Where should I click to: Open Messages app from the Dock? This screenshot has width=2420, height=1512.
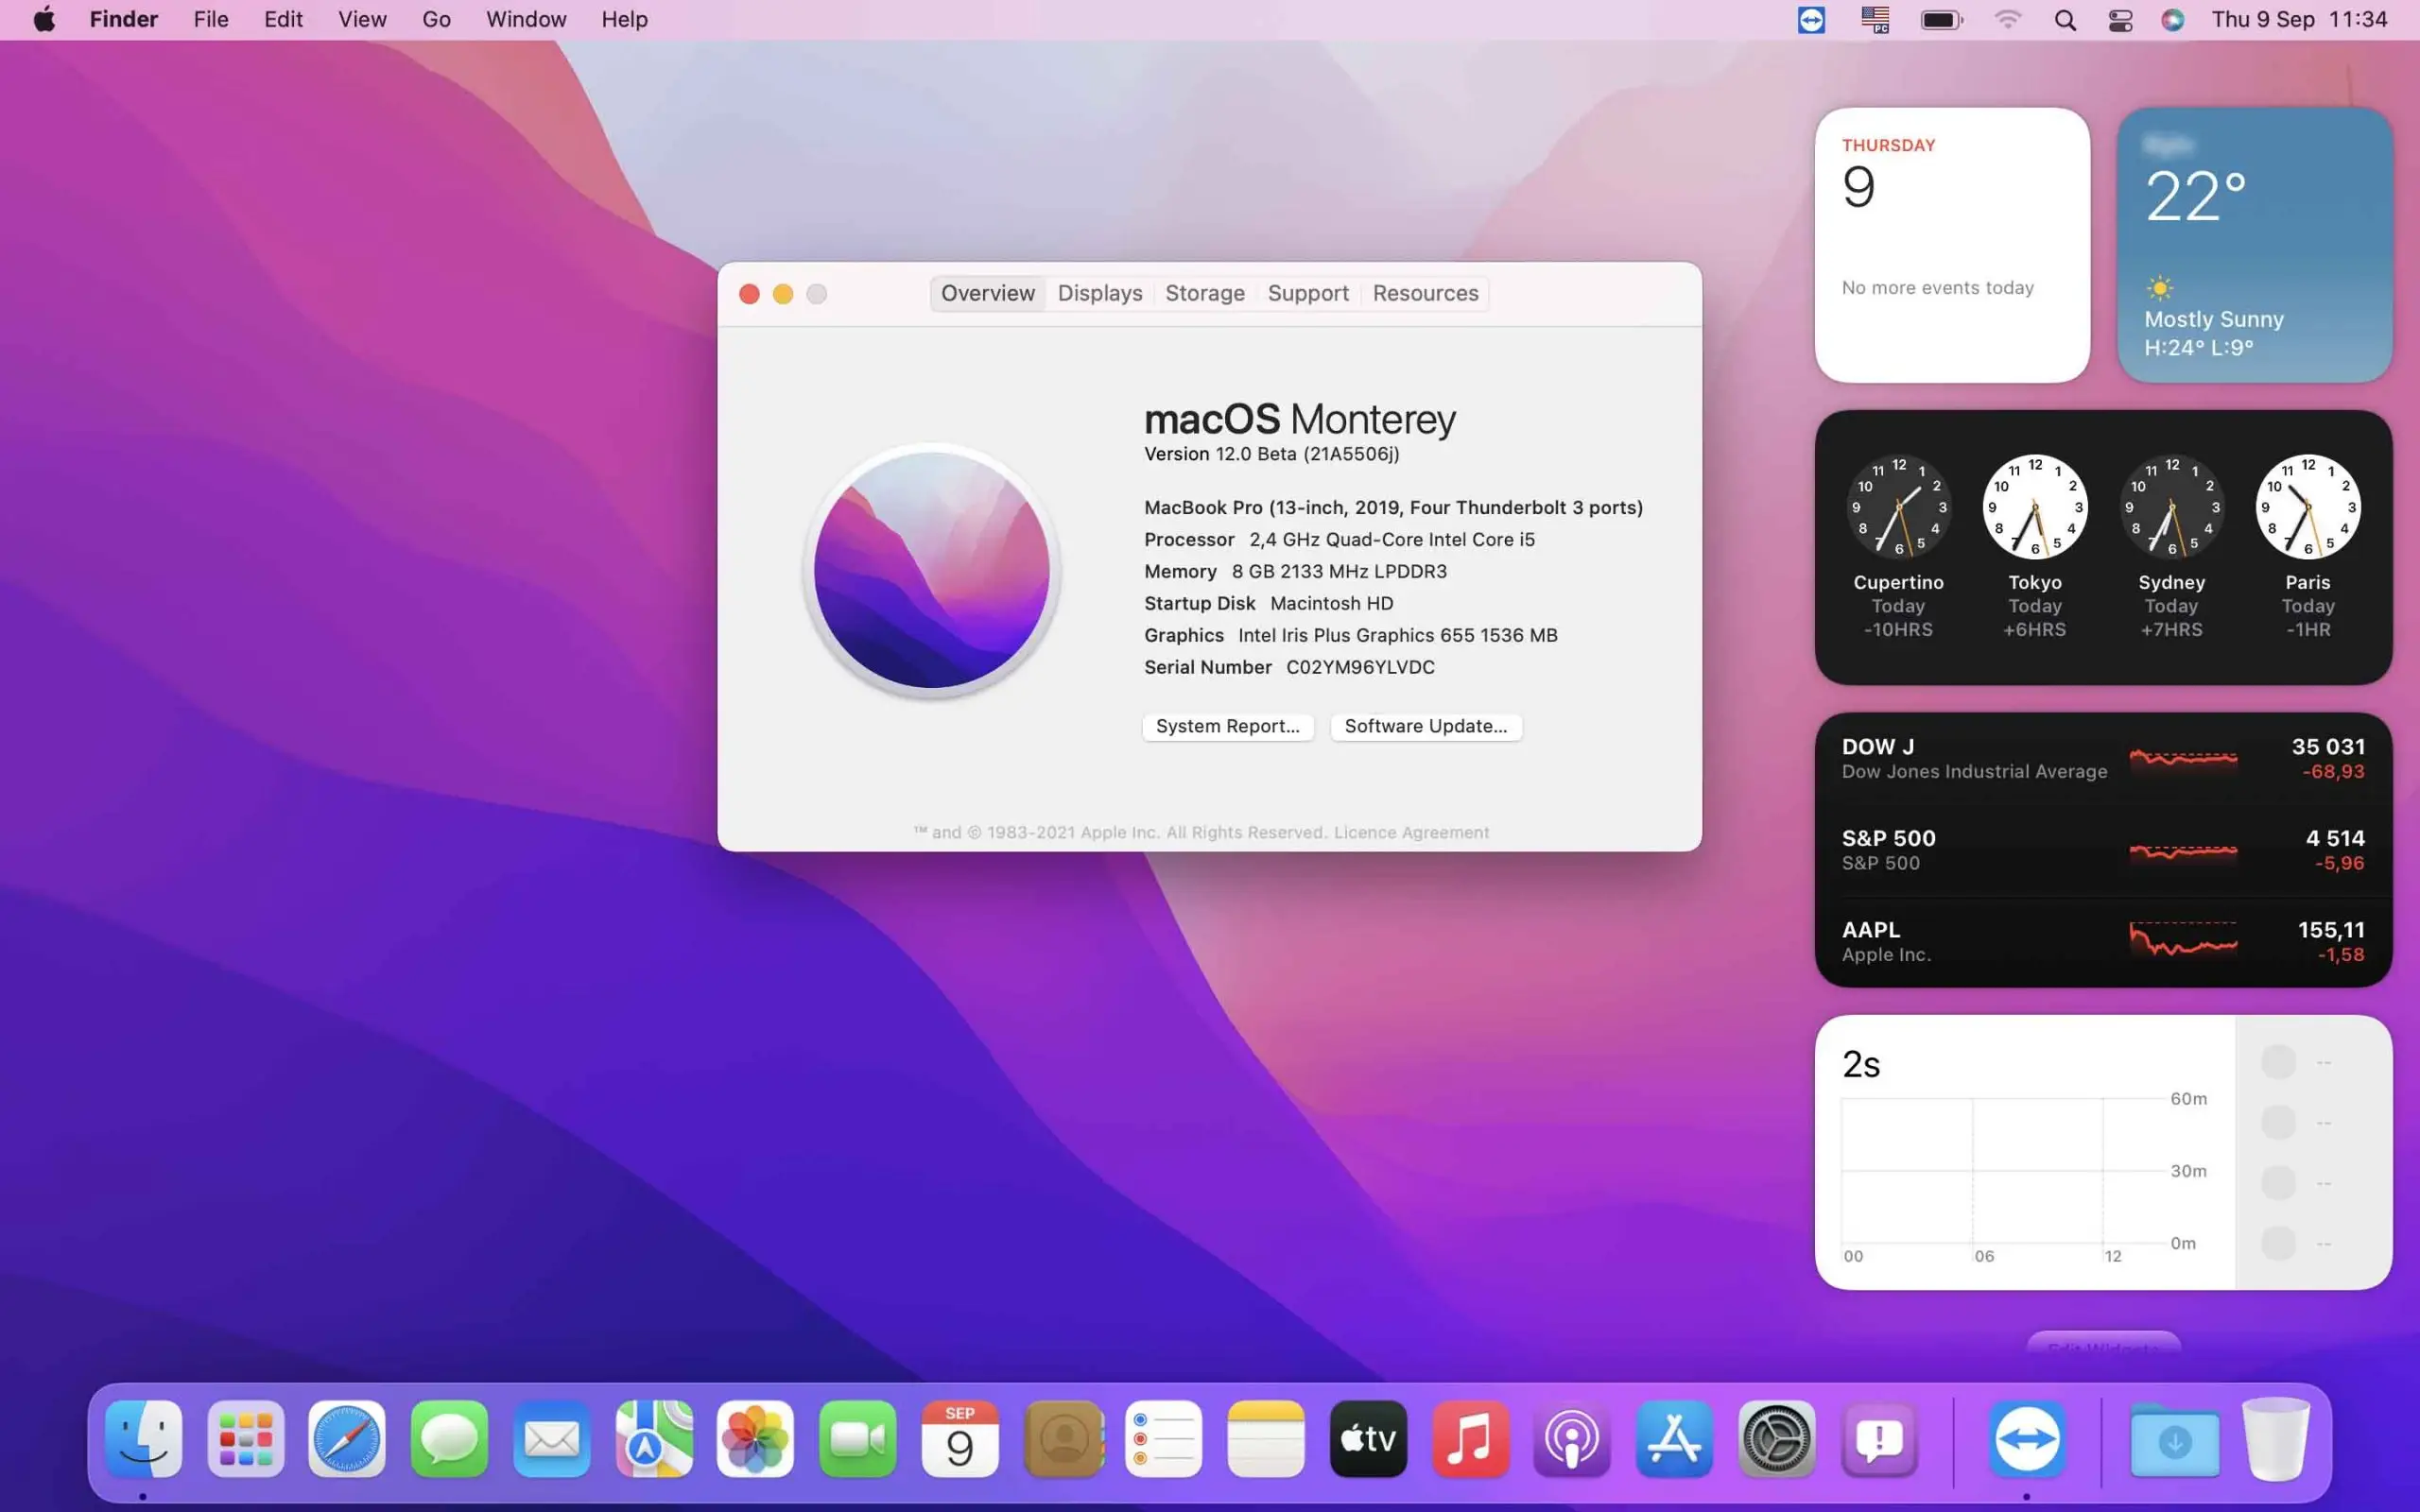(450, 1439)
